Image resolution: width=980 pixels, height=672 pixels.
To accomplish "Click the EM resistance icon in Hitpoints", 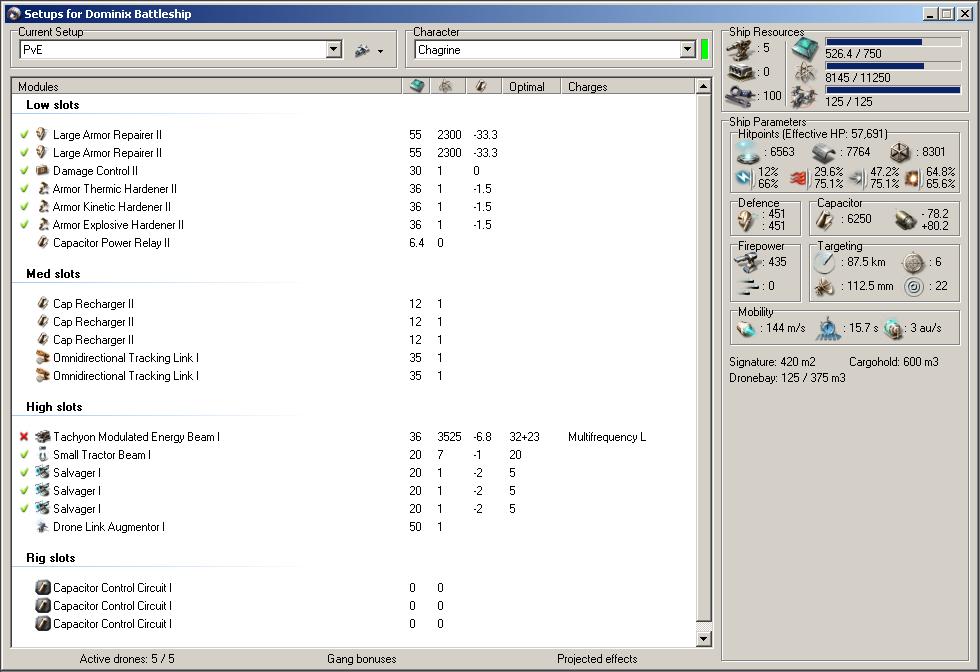I will [744, 178].
